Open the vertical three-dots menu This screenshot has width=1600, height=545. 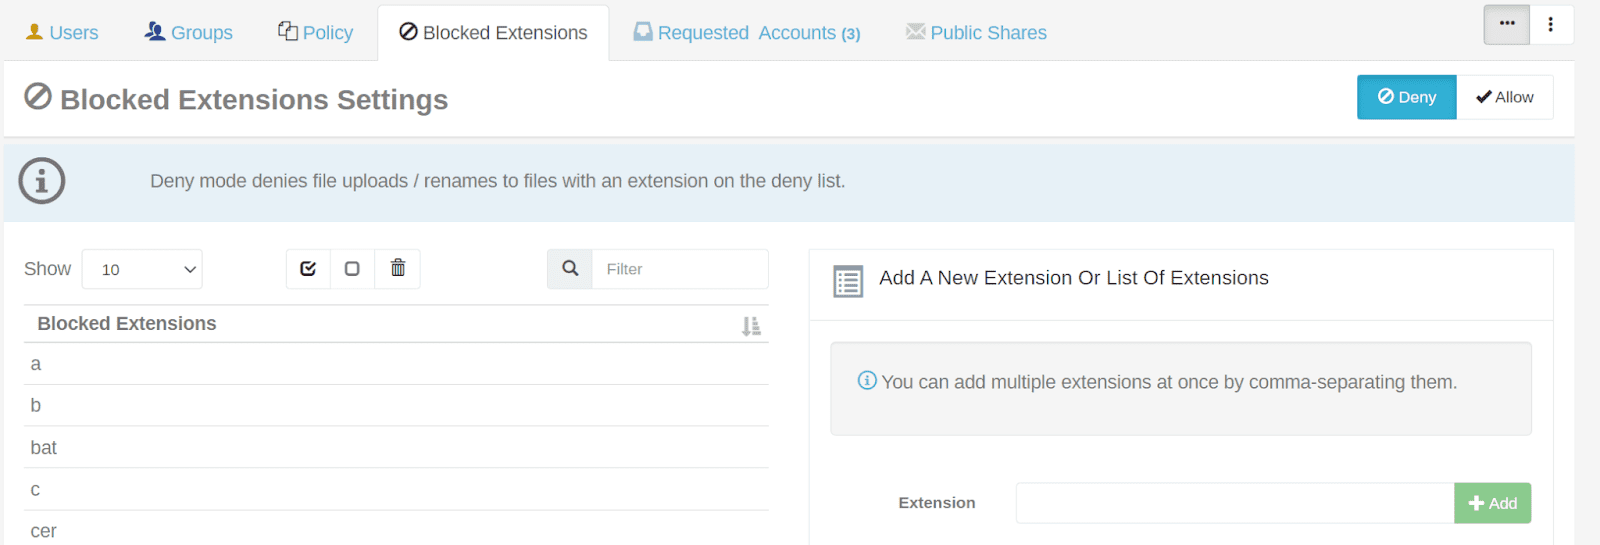click(x=1551, y=25)
